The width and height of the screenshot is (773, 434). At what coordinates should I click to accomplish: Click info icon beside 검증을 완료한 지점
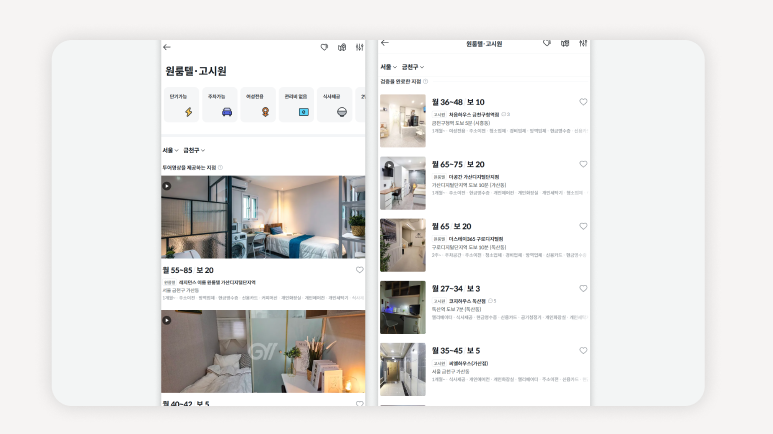coord(425,81)
